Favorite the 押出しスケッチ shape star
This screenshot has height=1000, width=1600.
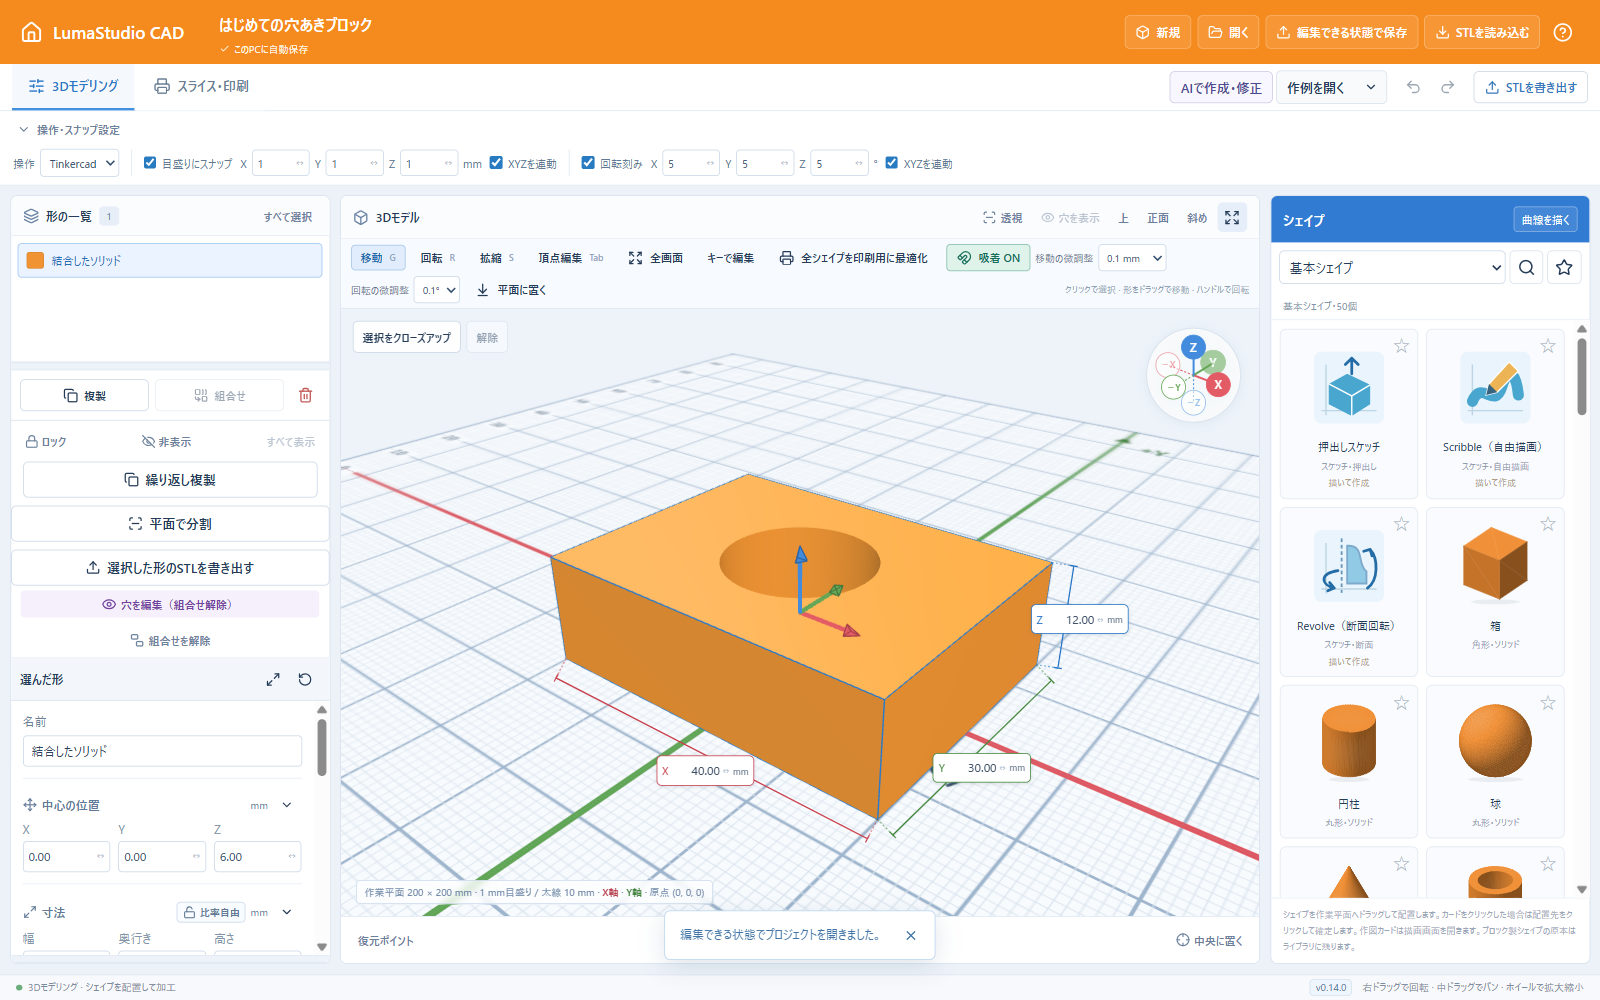click(1401, 346)
